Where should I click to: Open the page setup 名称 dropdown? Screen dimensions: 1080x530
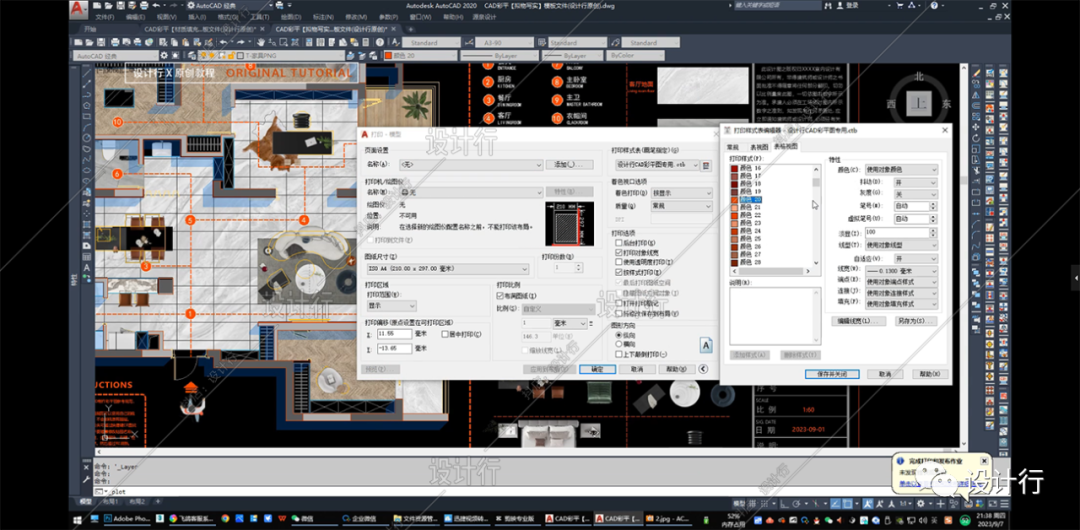[471, 165]
